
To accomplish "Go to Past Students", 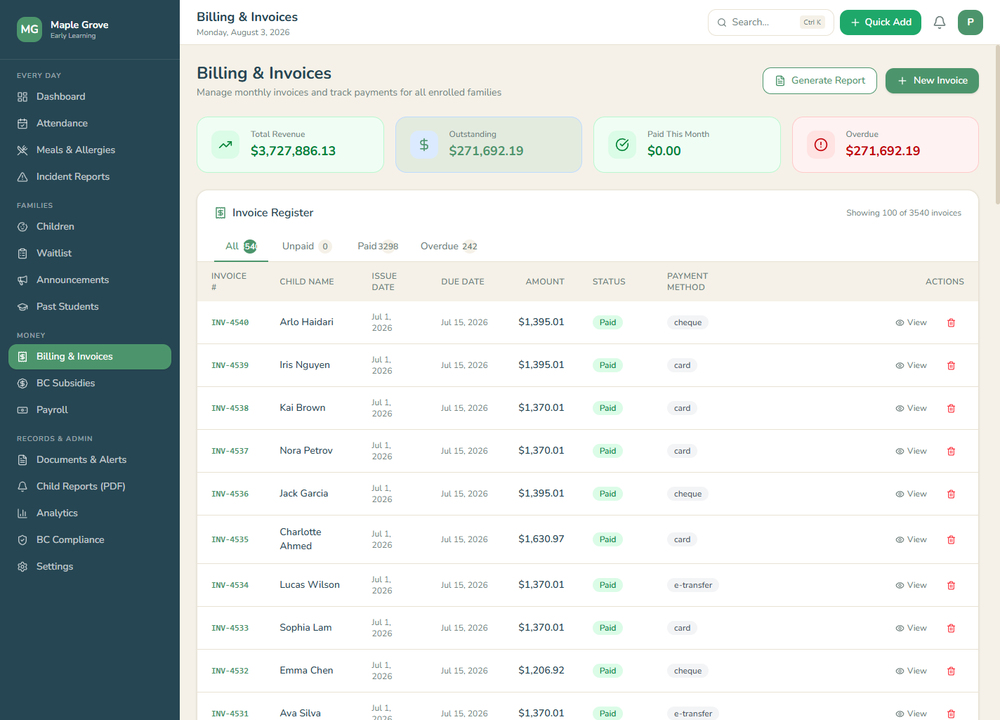I will (x=90, y=307).
